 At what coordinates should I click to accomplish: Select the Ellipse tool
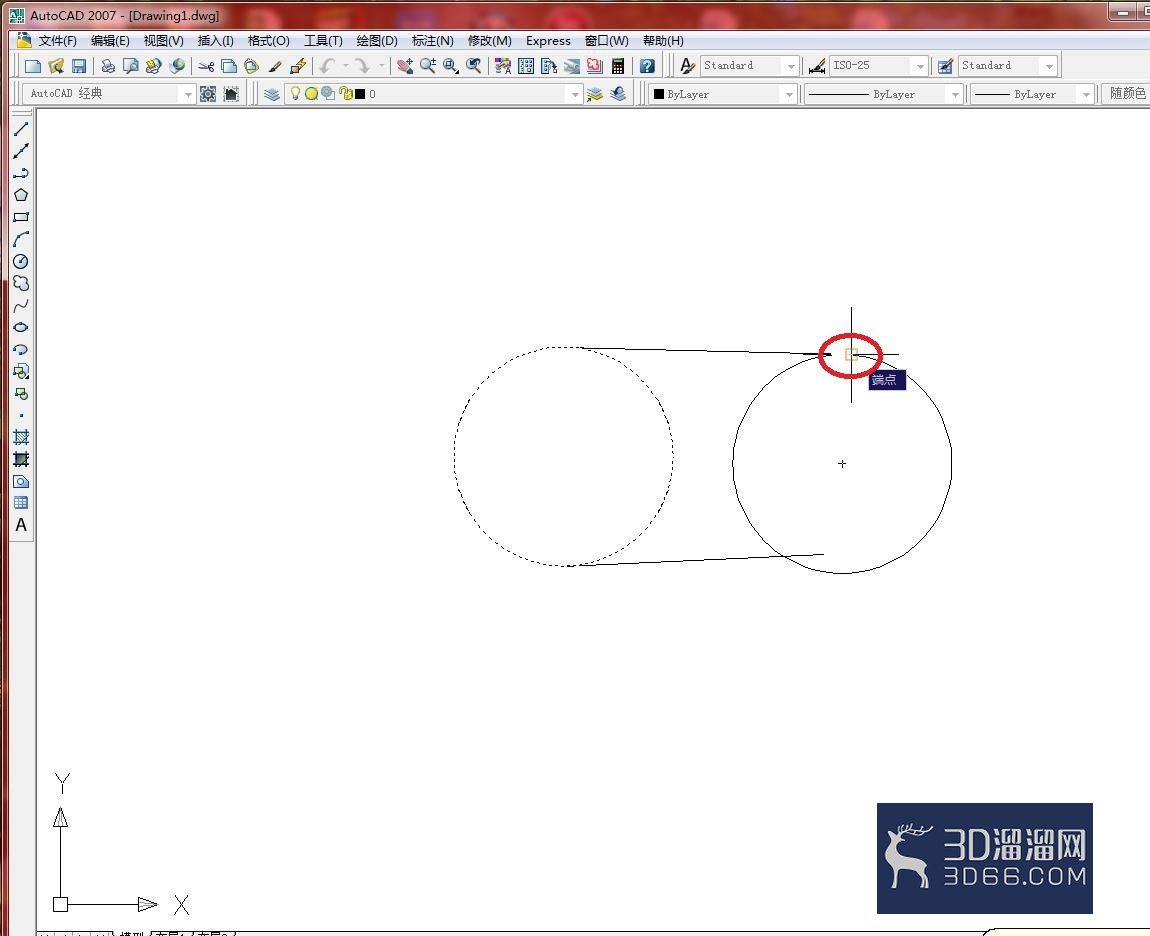pos(21,327)
